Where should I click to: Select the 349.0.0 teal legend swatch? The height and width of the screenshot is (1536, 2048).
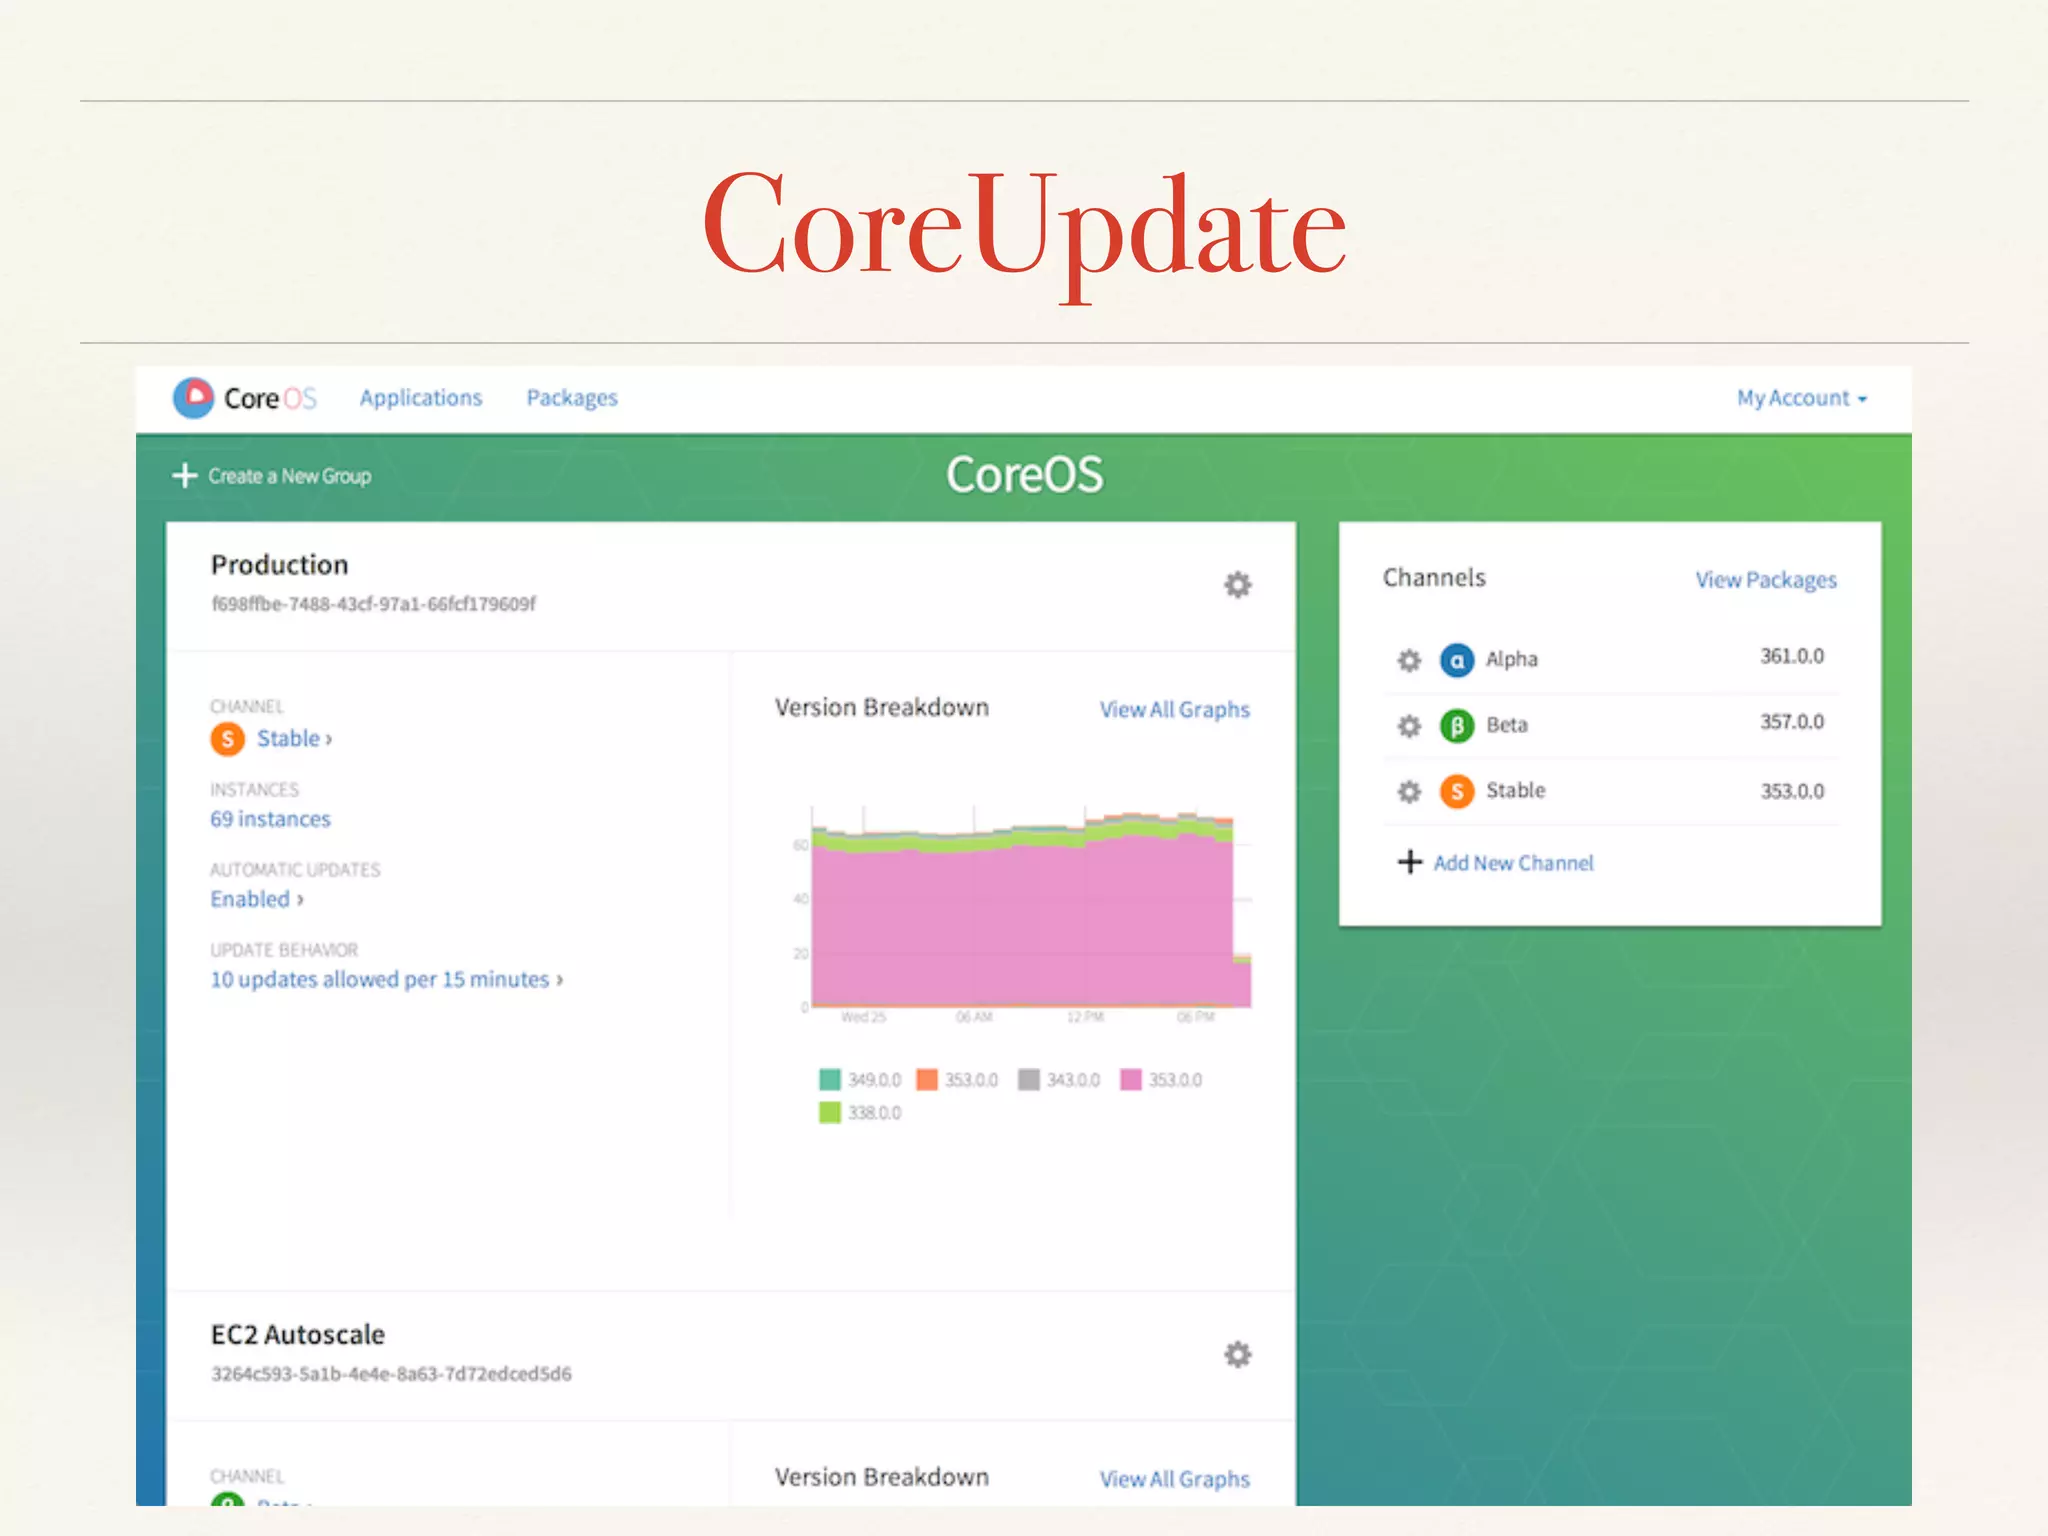pos(829,1080)
